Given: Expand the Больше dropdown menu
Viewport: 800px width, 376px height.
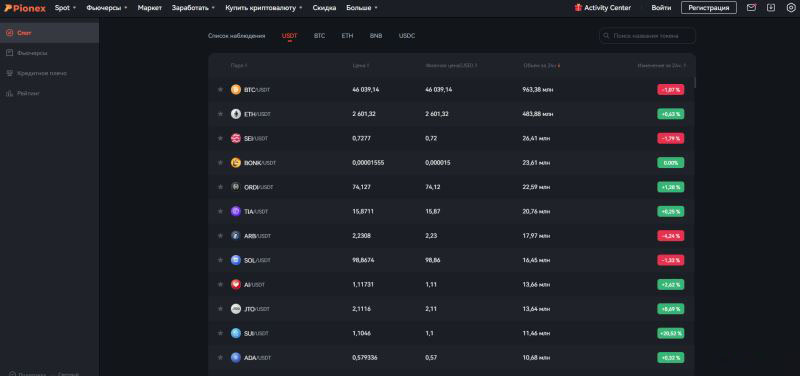Looking at the screenshot, I should [x=362, y=8].
